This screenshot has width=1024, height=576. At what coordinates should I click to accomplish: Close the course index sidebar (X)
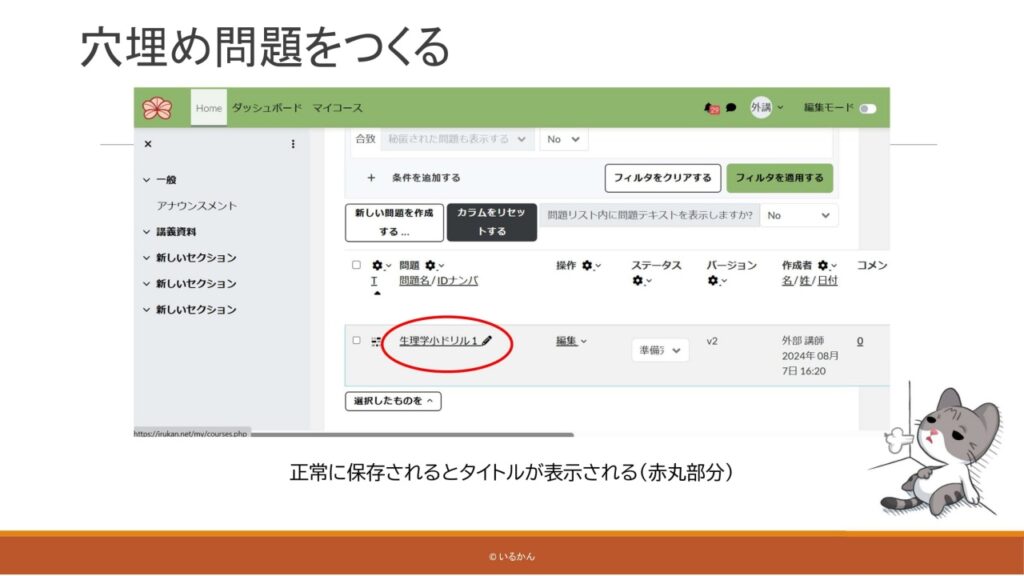pyautogui.click(x=148, y=144)
